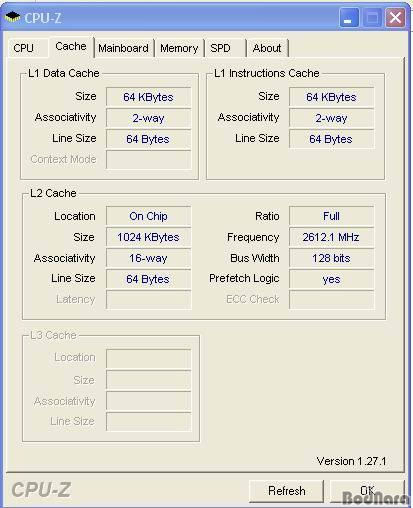Click the 'L1 Data Cache' group label

coord(64,73)
